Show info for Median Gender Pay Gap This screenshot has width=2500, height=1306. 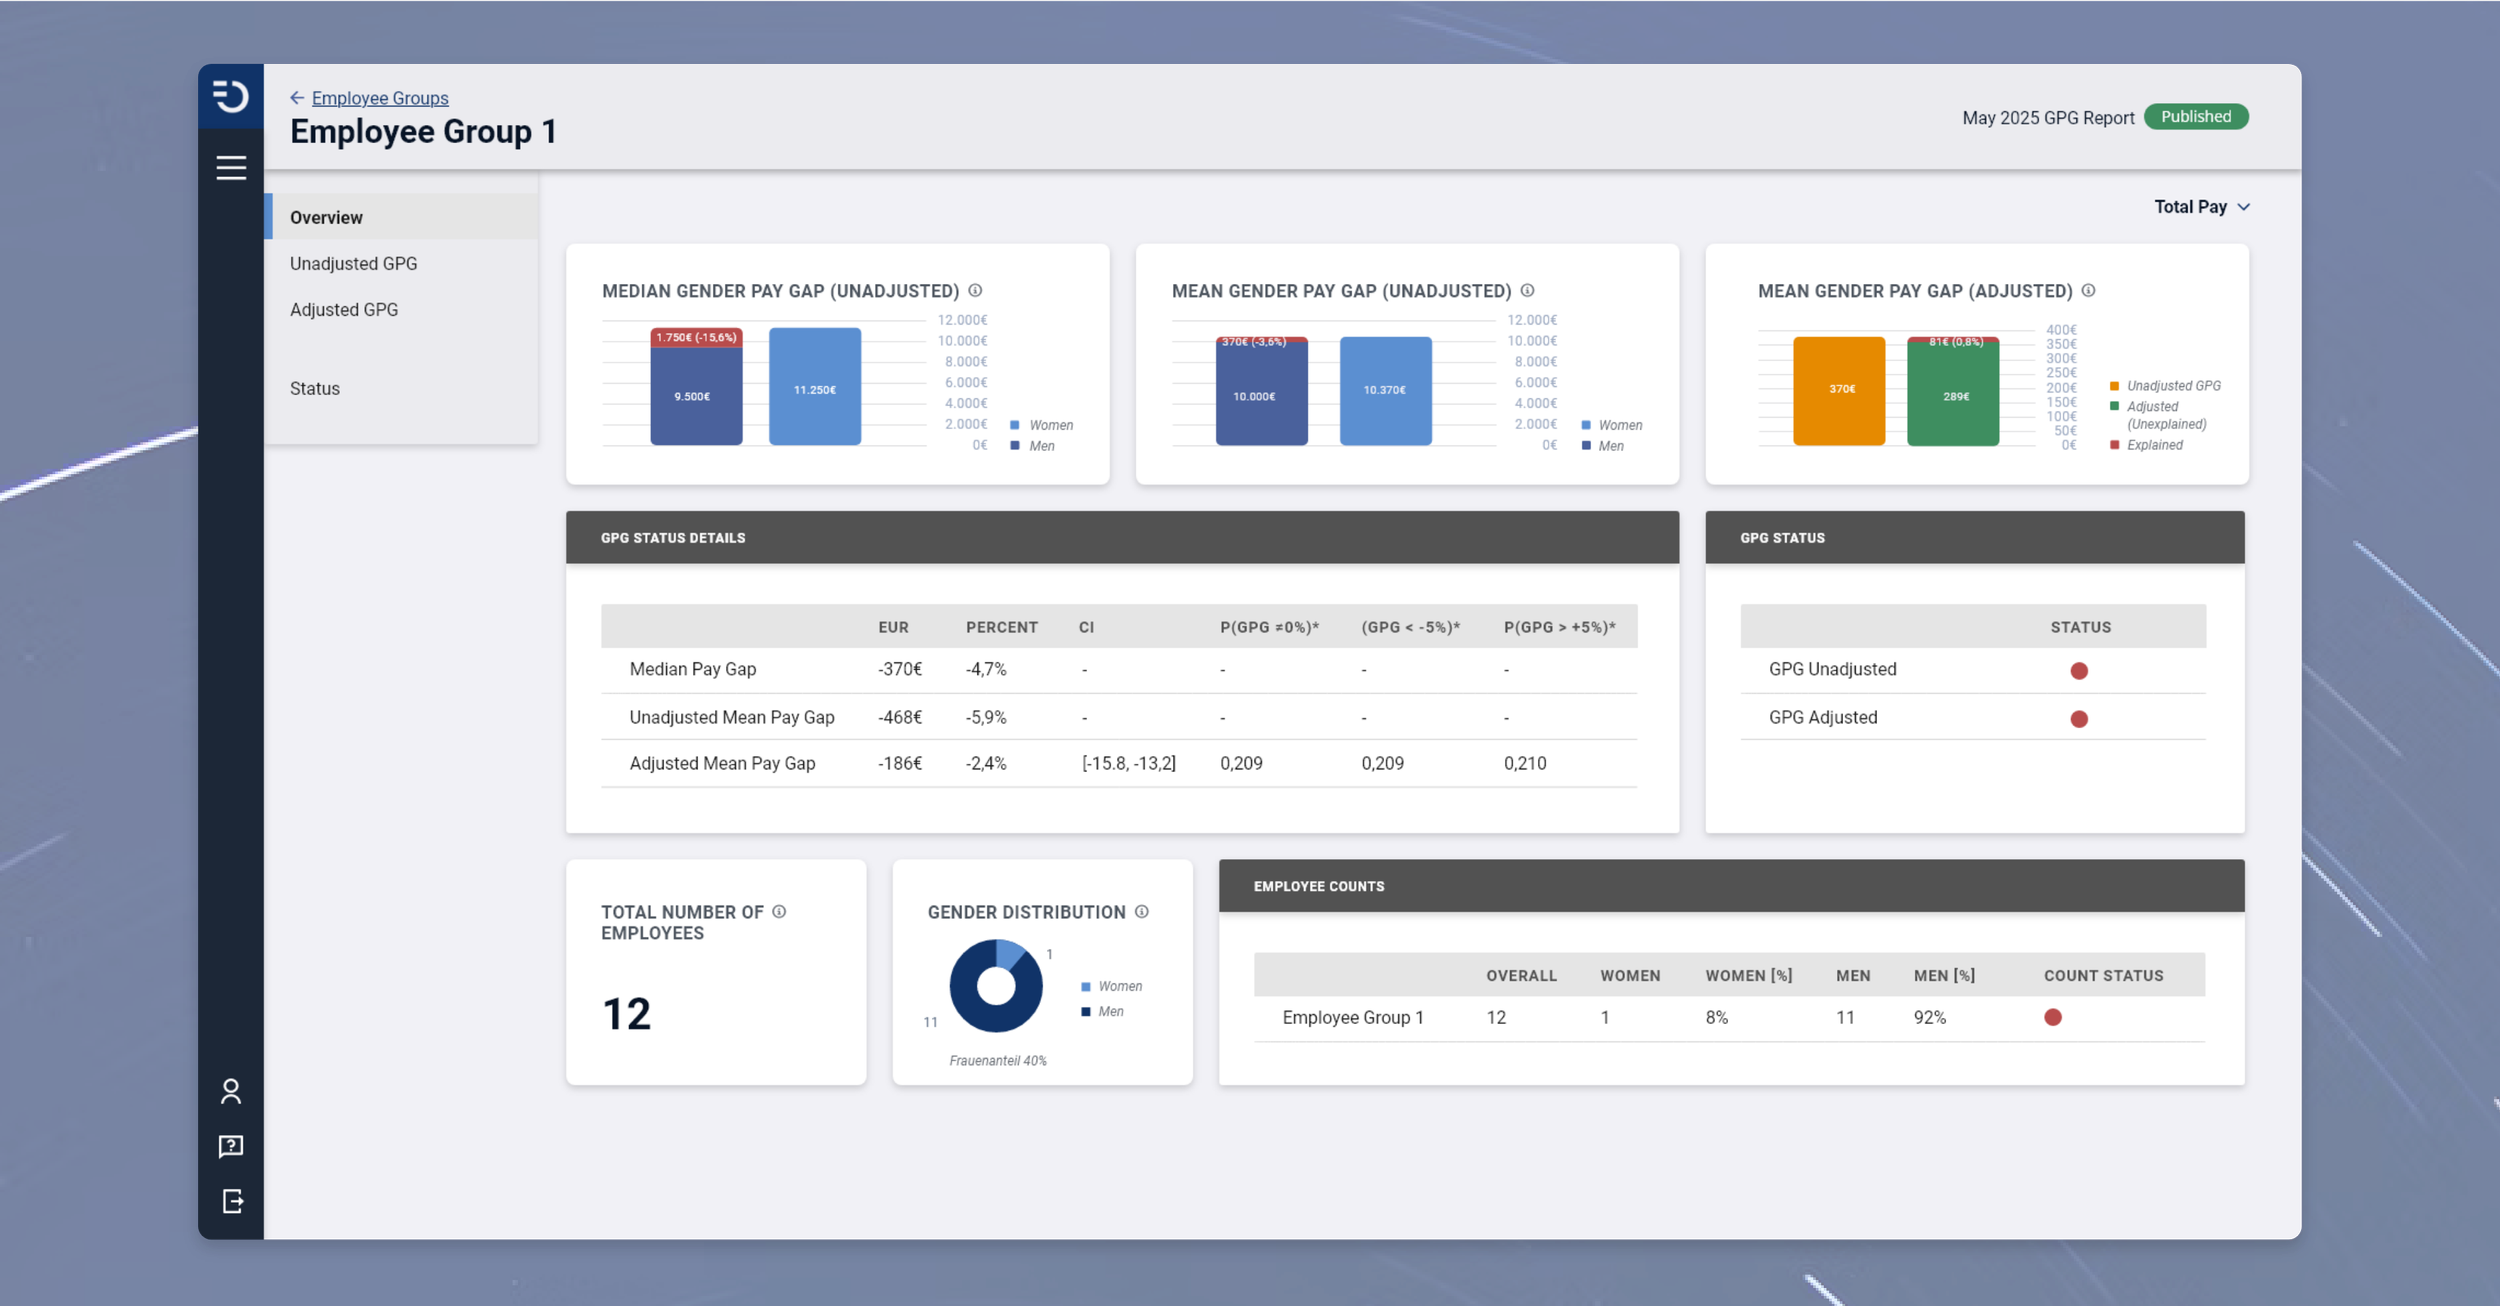[975, 291]
